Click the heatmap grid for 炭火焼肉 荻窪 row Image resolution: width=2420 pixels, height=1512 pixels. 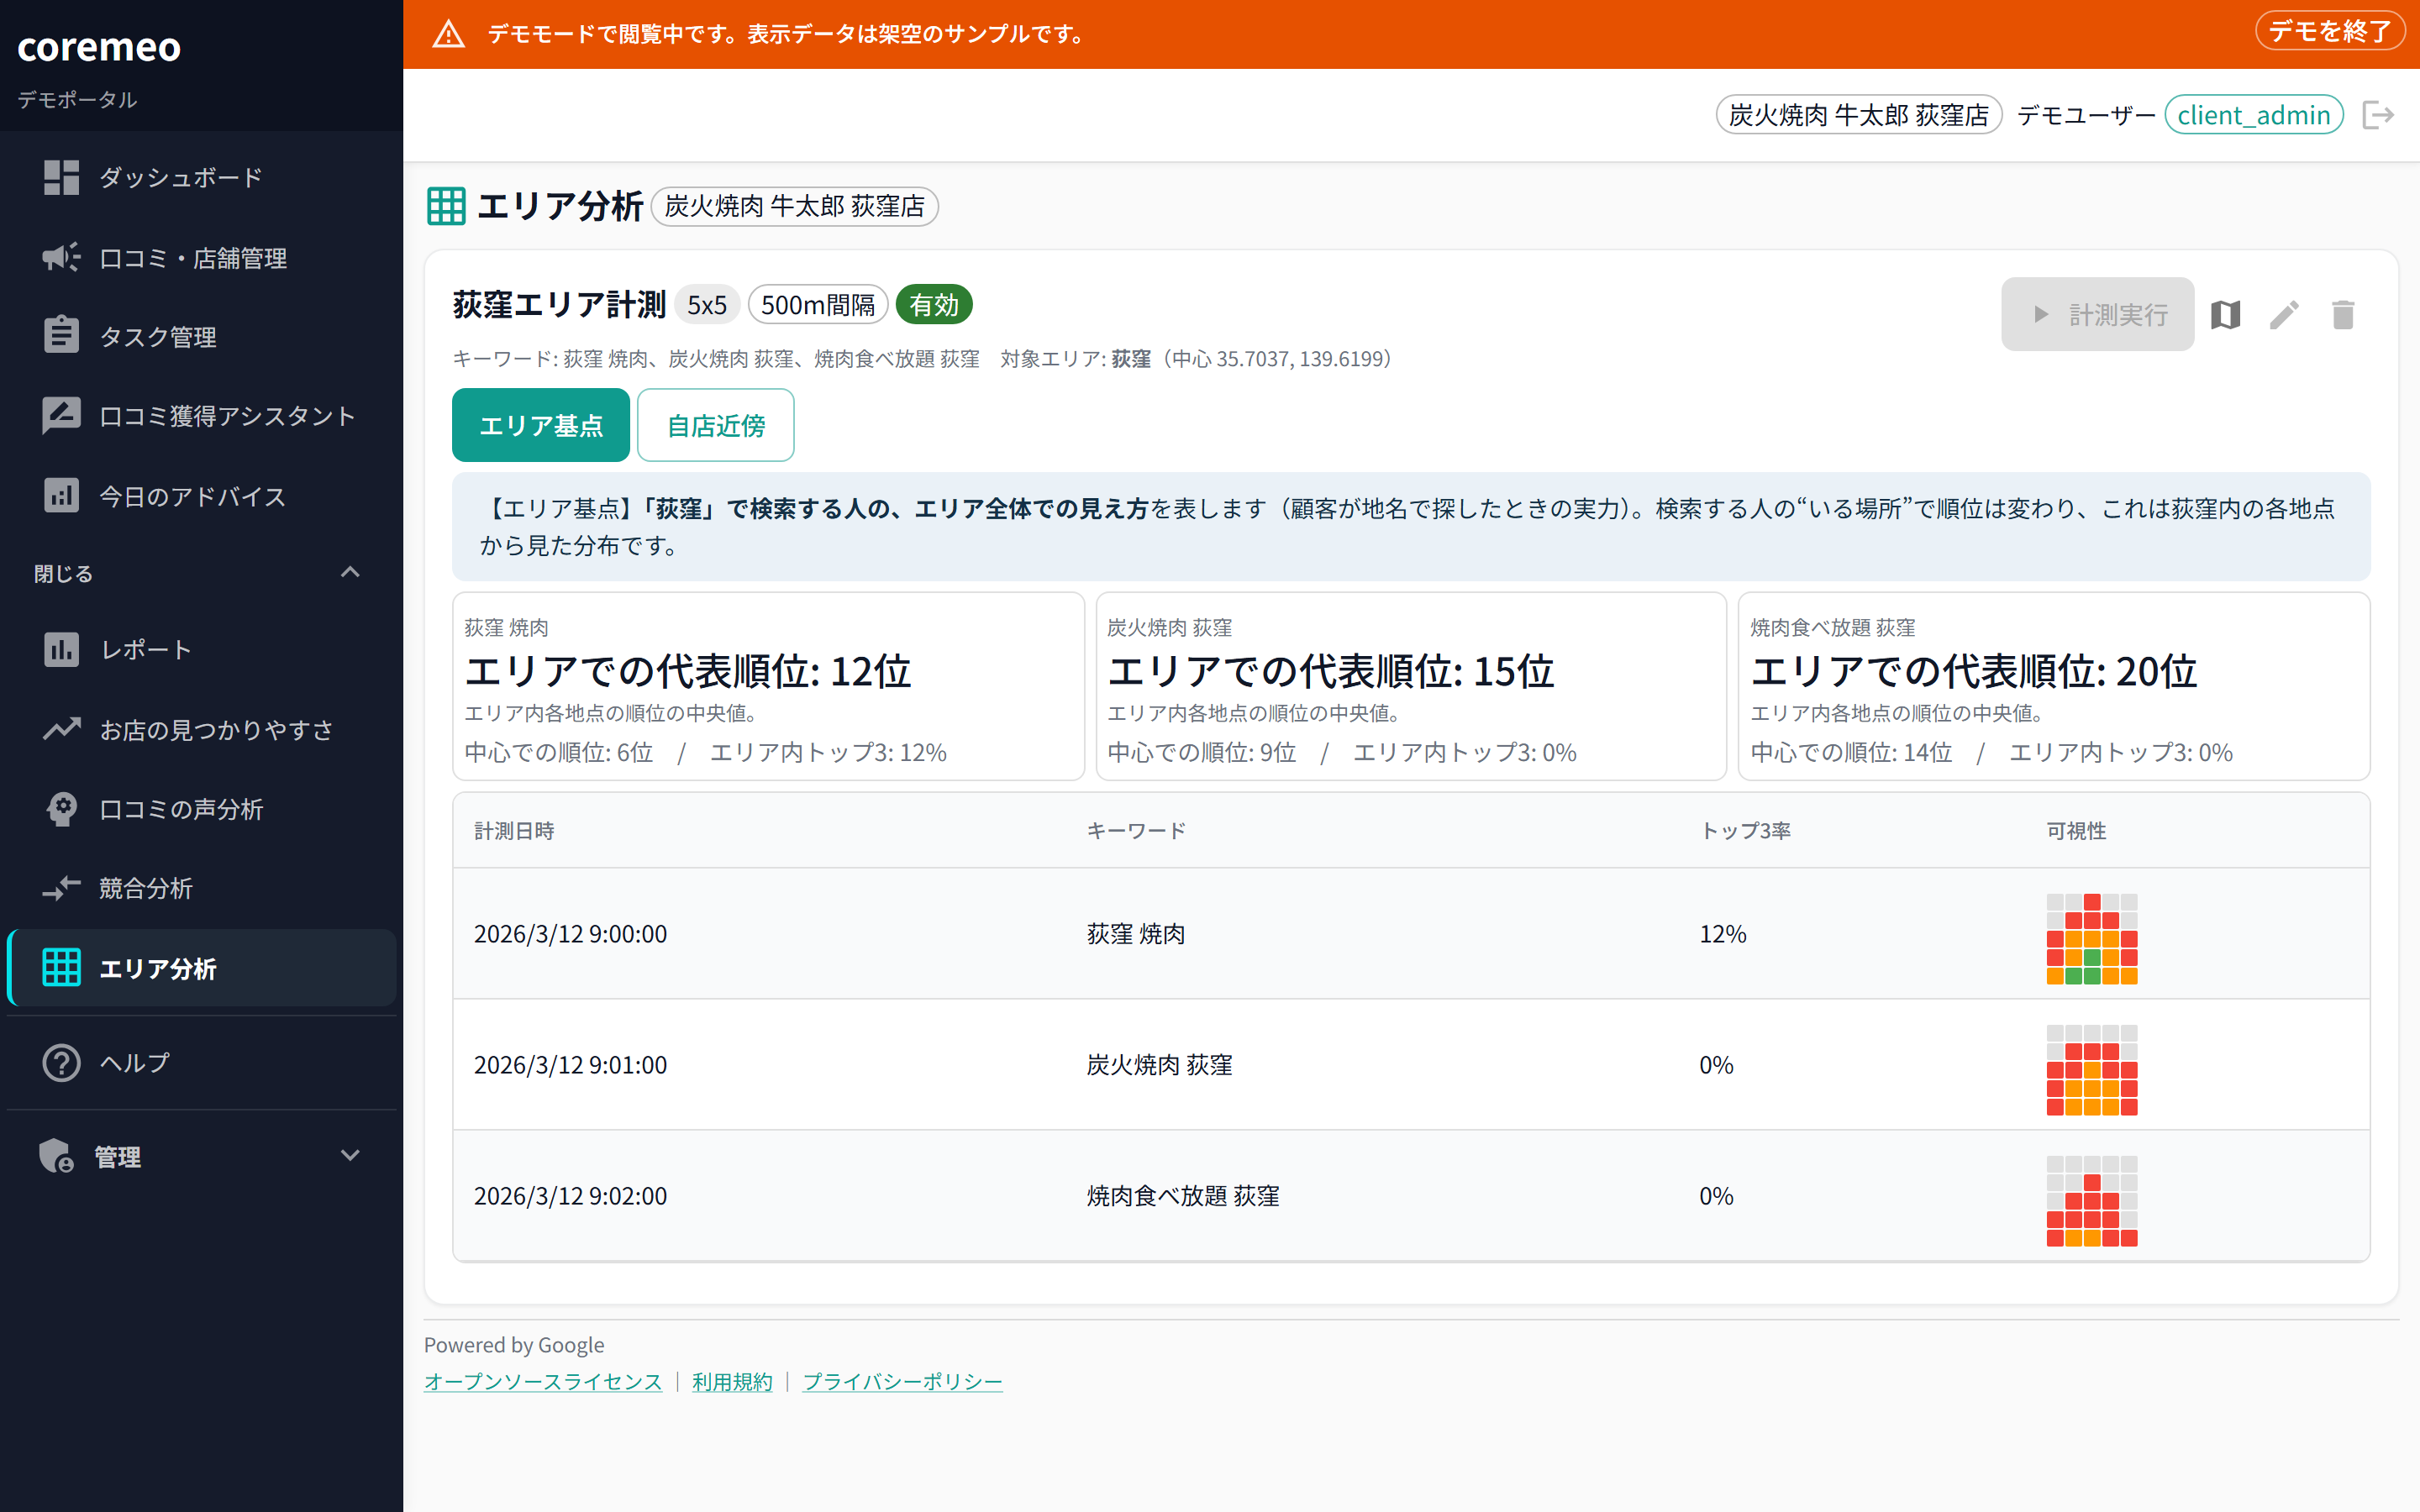coord(2091,1069)
